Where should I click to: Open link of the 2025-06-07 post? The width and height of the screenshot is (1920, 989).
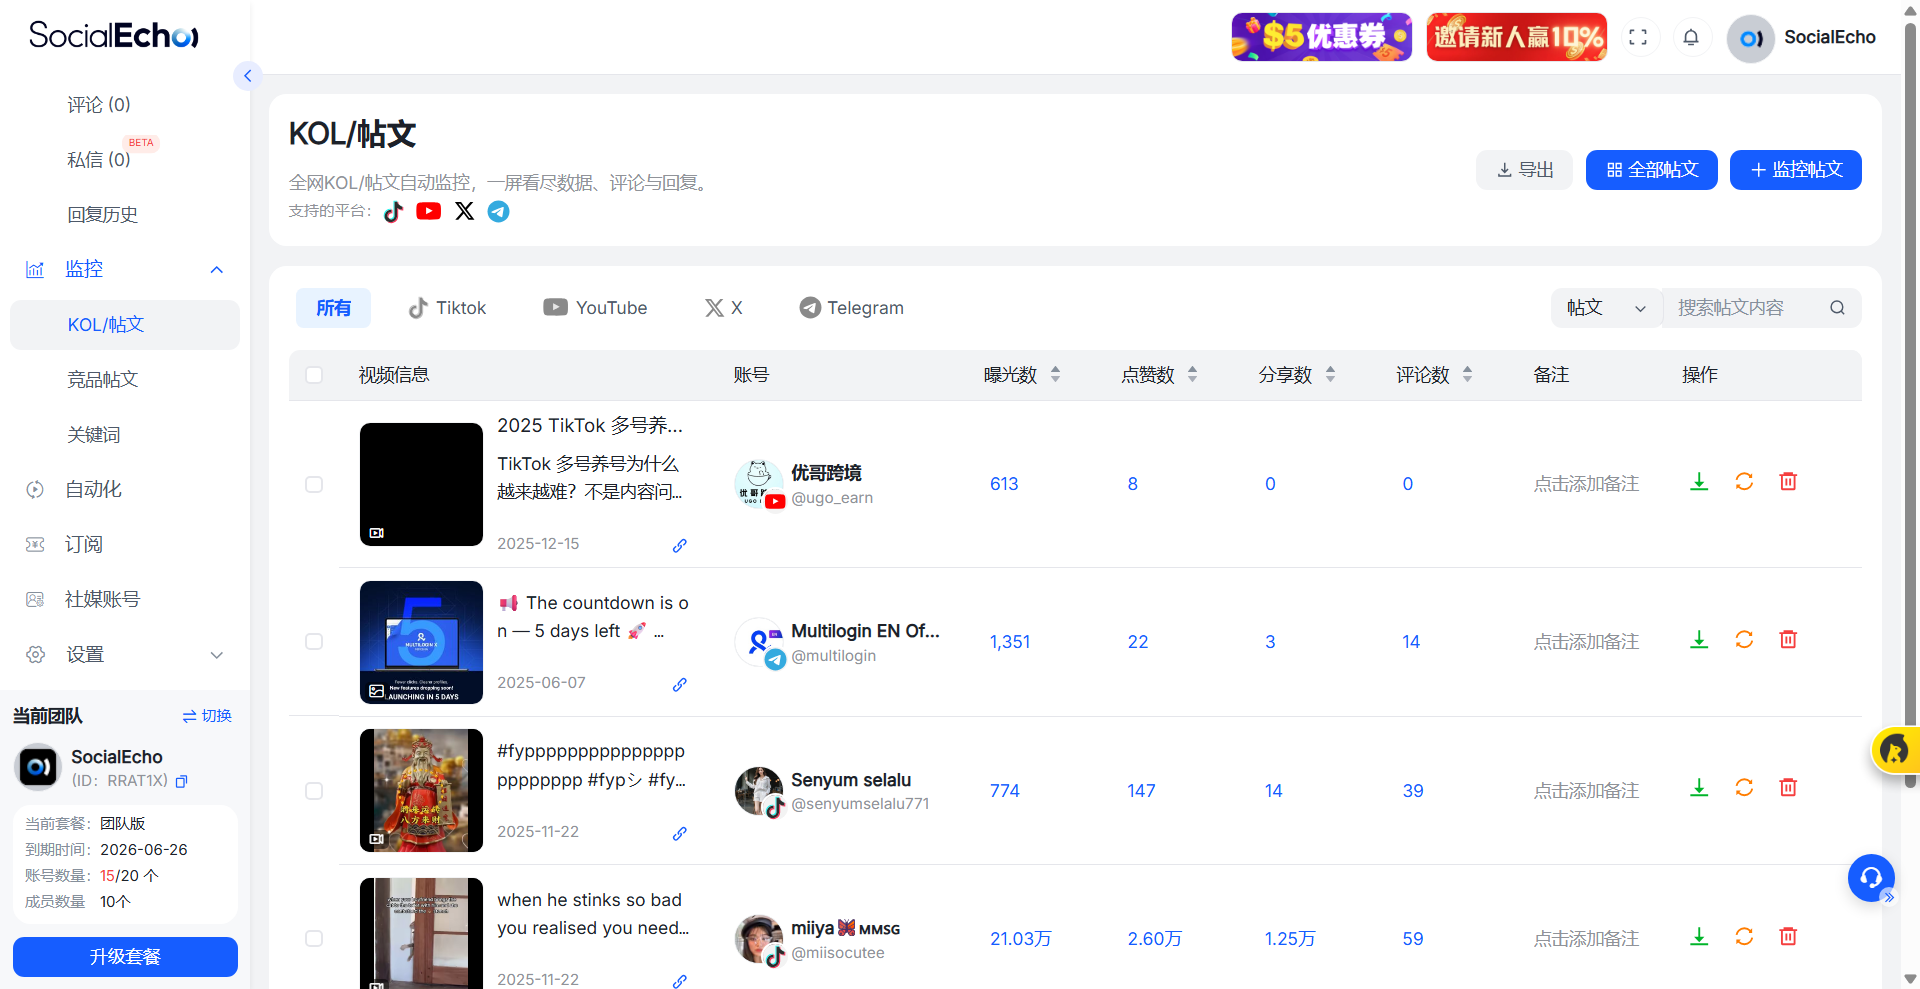pos(680,685)
